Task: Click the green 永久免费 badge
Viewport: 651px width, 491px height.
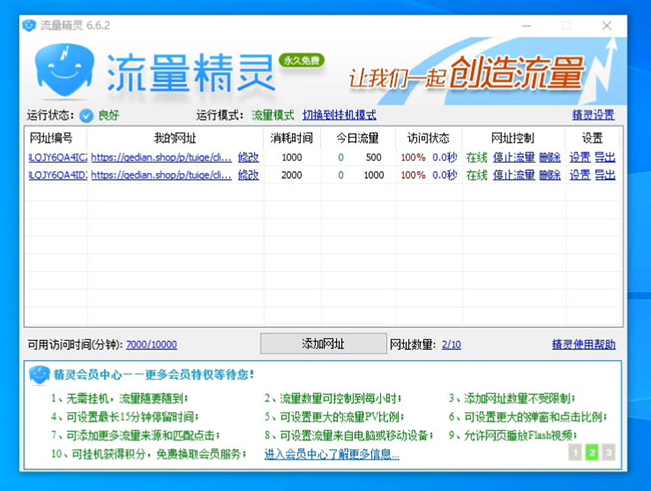Action: 301,61
